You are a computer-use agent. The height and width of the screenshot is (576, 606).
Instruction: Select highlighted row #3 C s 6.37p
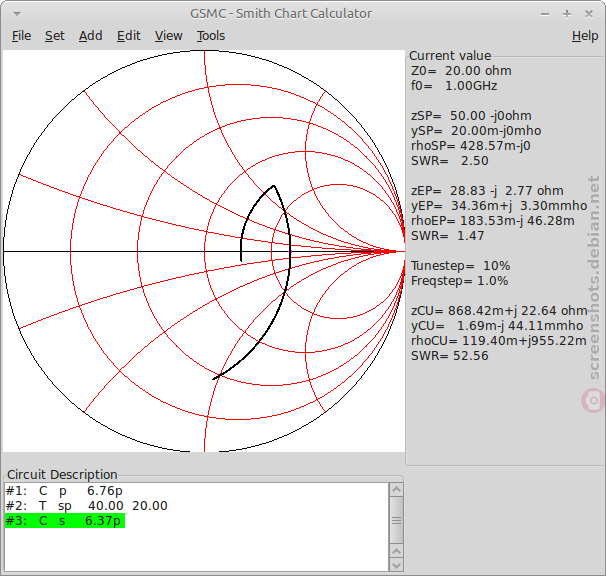65,521
